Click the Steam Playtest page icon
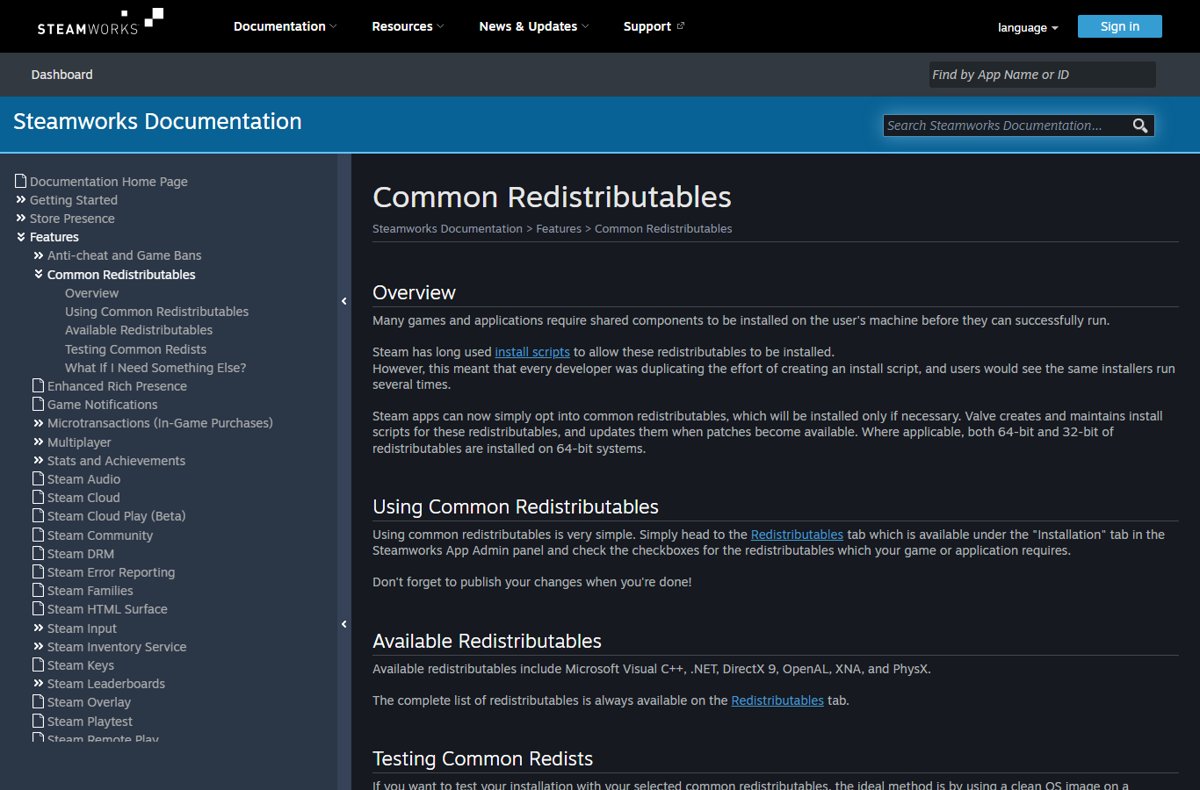1200x790 pixels. point(39,721)
